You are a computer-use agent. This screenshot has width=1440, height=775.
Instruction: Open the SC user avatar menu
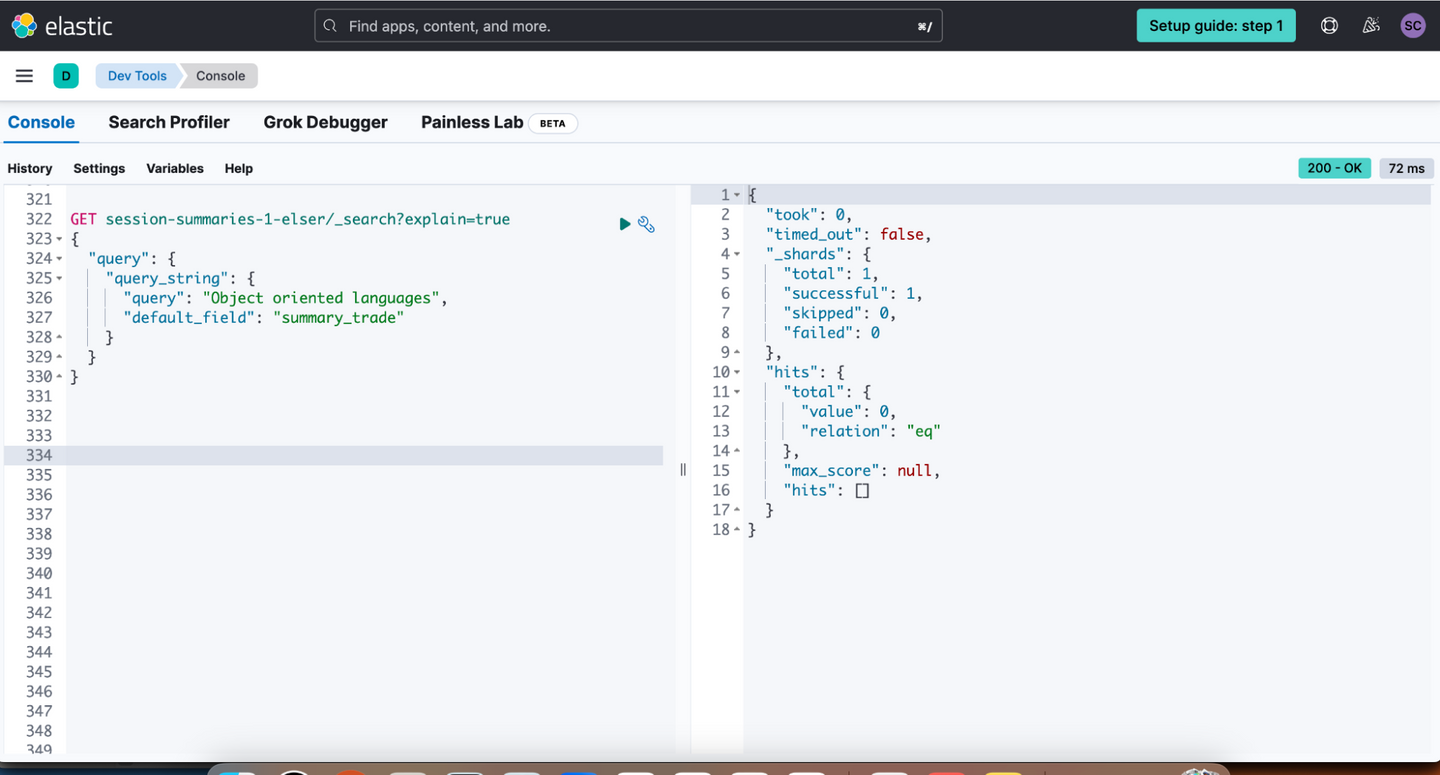(1412, 26)
